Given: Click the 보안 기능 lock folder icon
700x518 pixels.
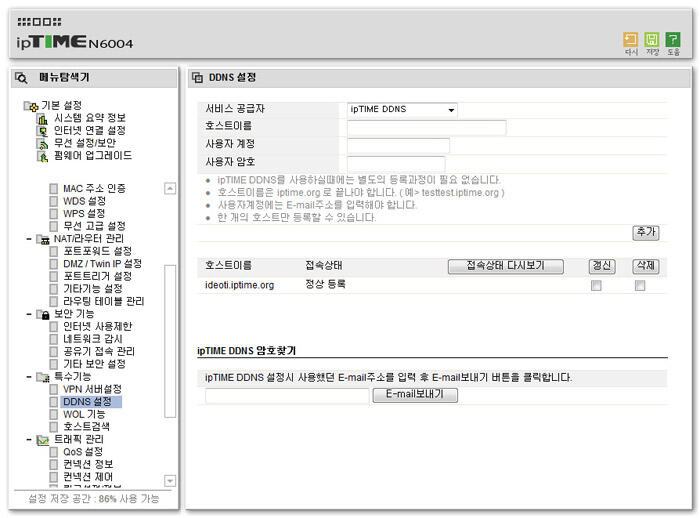Looking at the screenshot, I should coord(43,315).
